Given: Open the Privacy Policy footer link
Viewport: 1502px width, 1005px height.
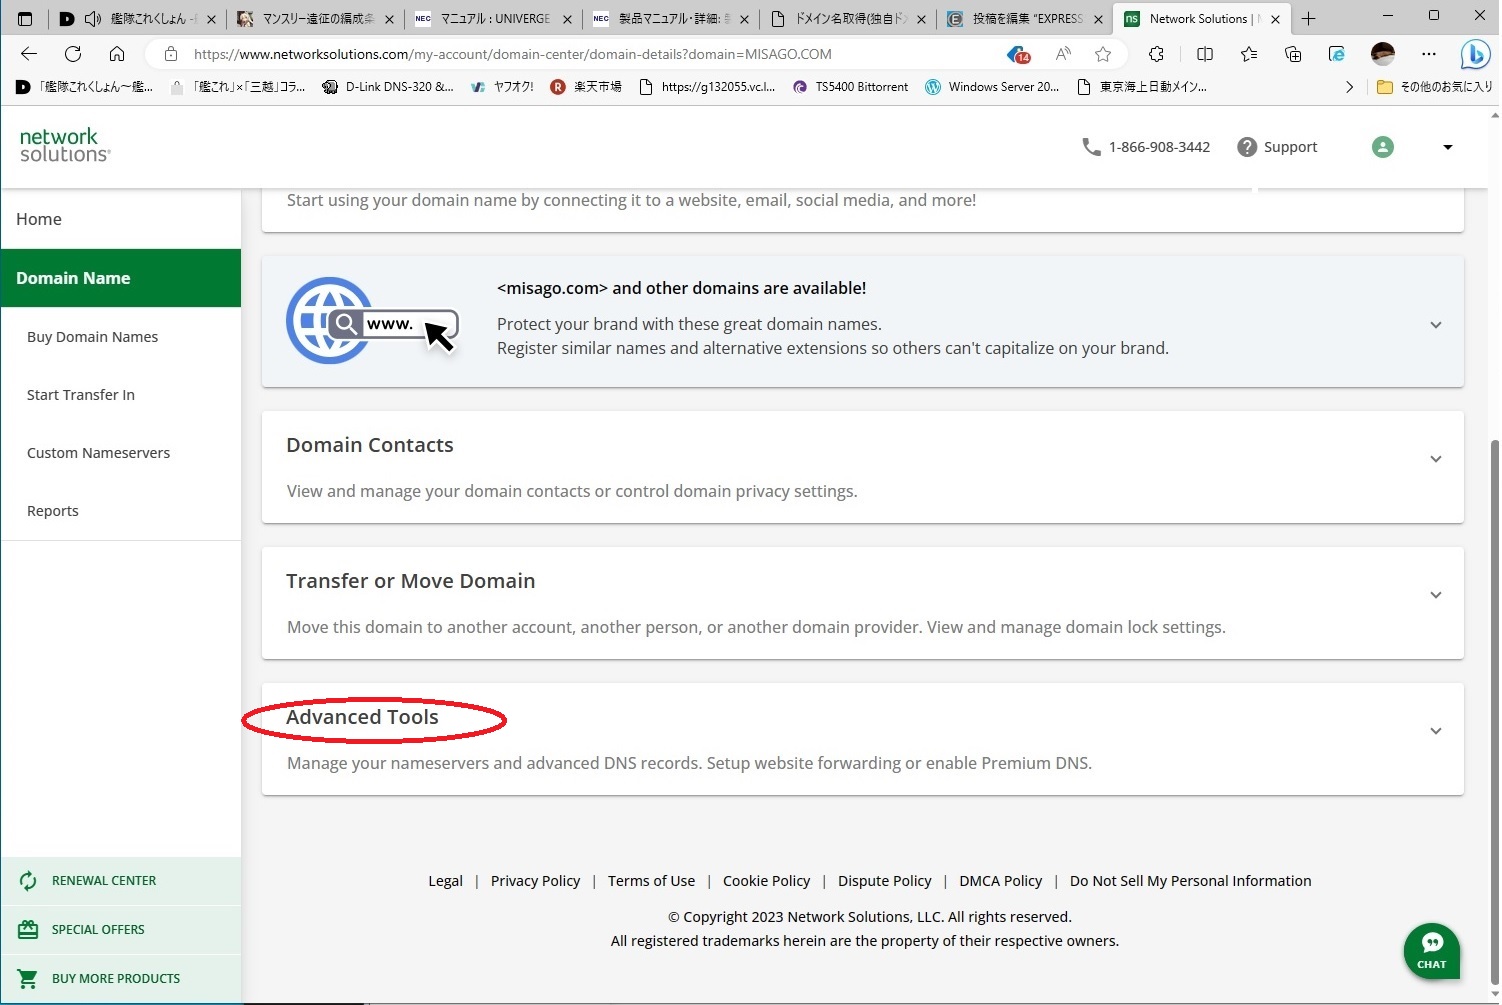Looking at the screenshot, I should click(x=535, y=881).
